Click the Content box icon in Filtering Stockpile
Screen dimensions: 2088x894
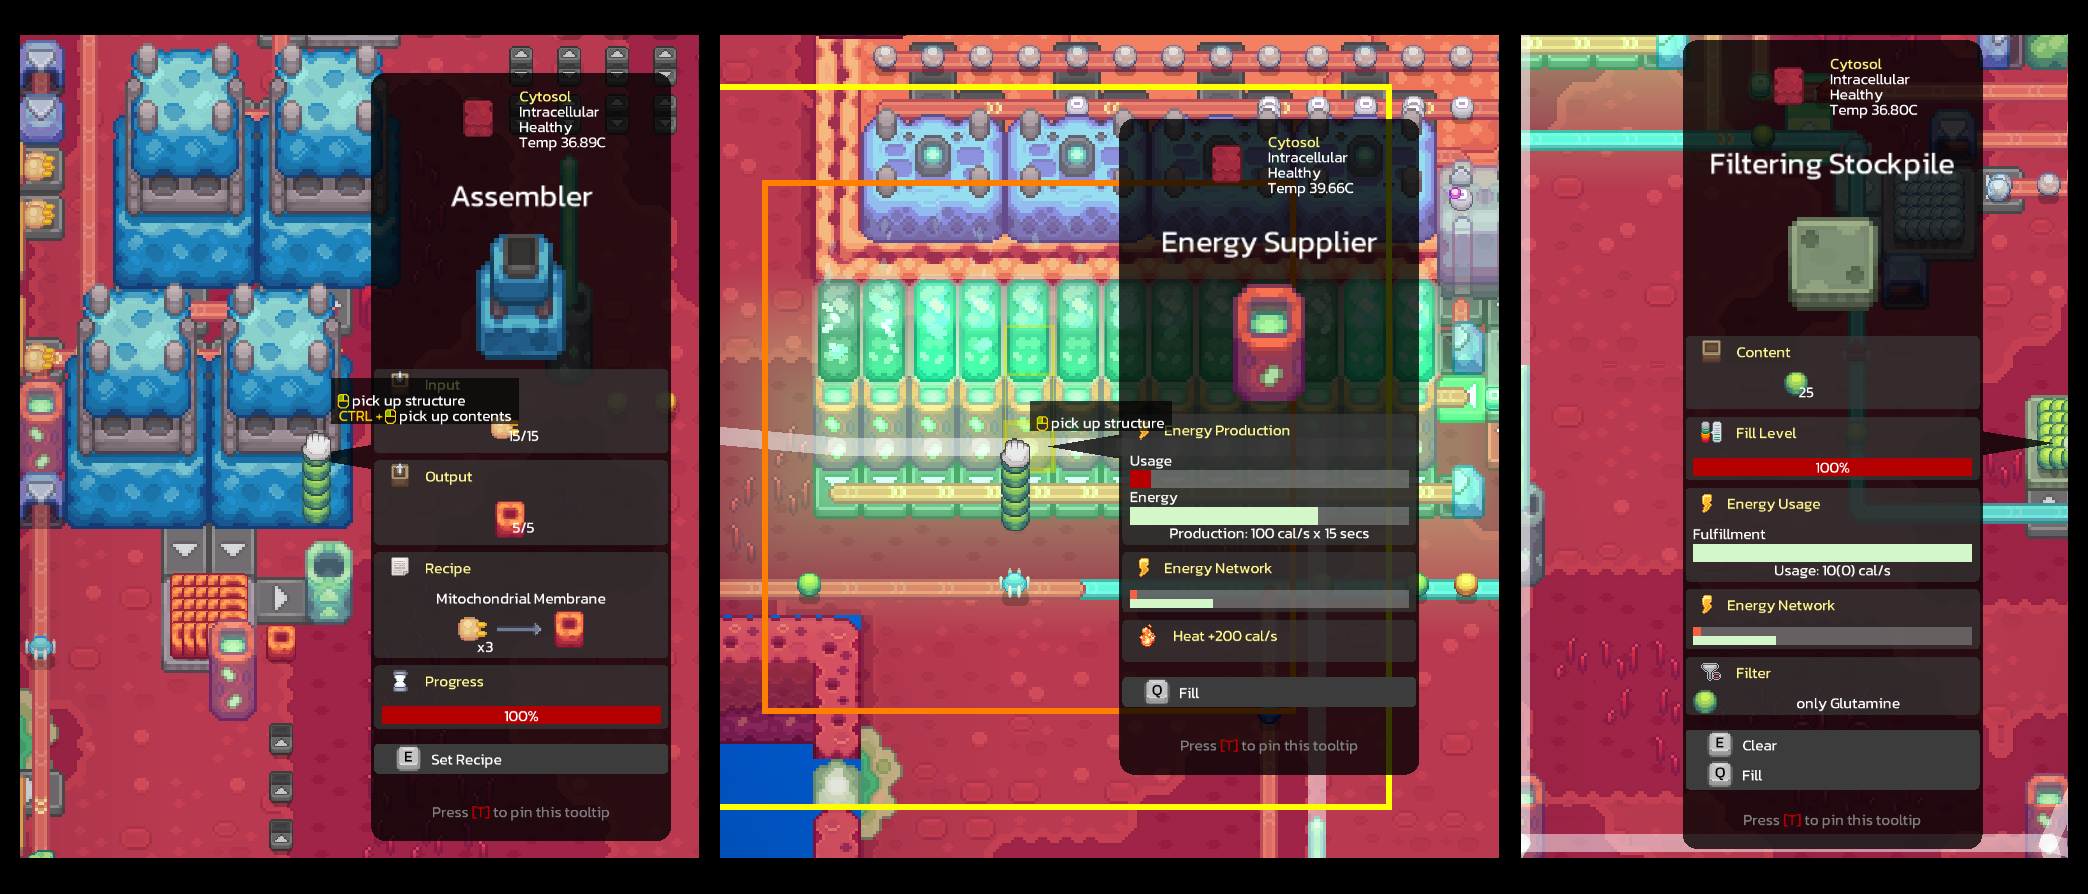point(1711,350)
